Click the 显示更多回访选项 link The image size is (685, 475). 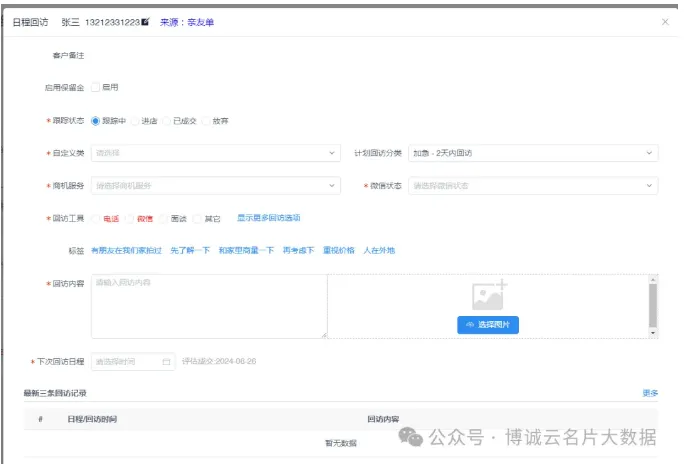pos(268,218)
